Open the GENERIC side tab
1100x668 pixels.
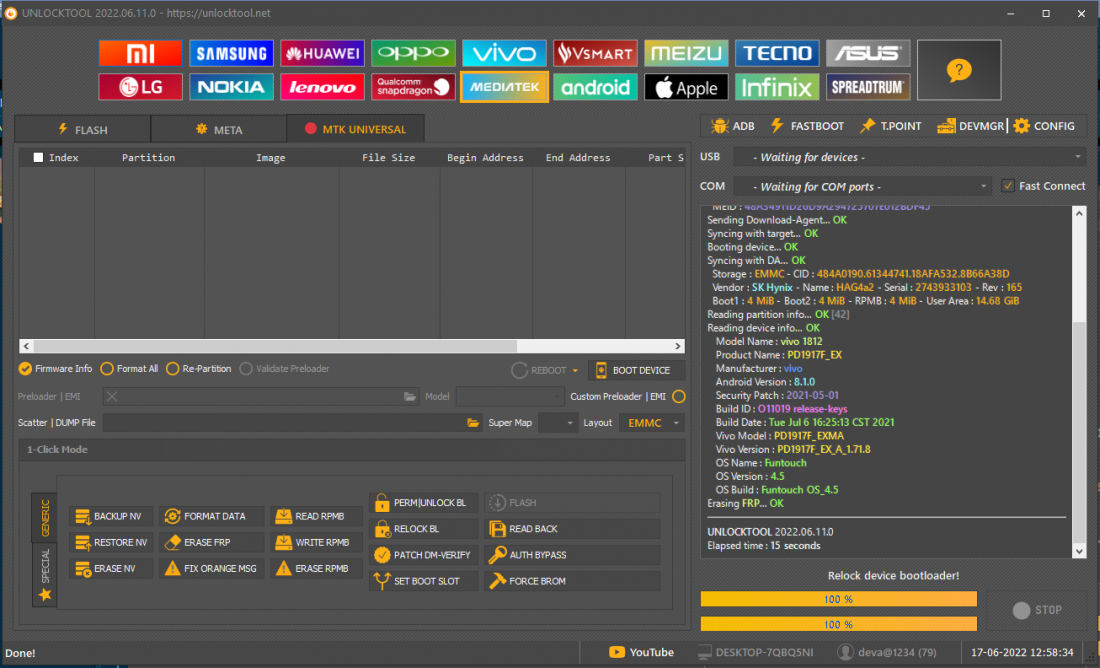pyautogui.click(x=45, y=518)
